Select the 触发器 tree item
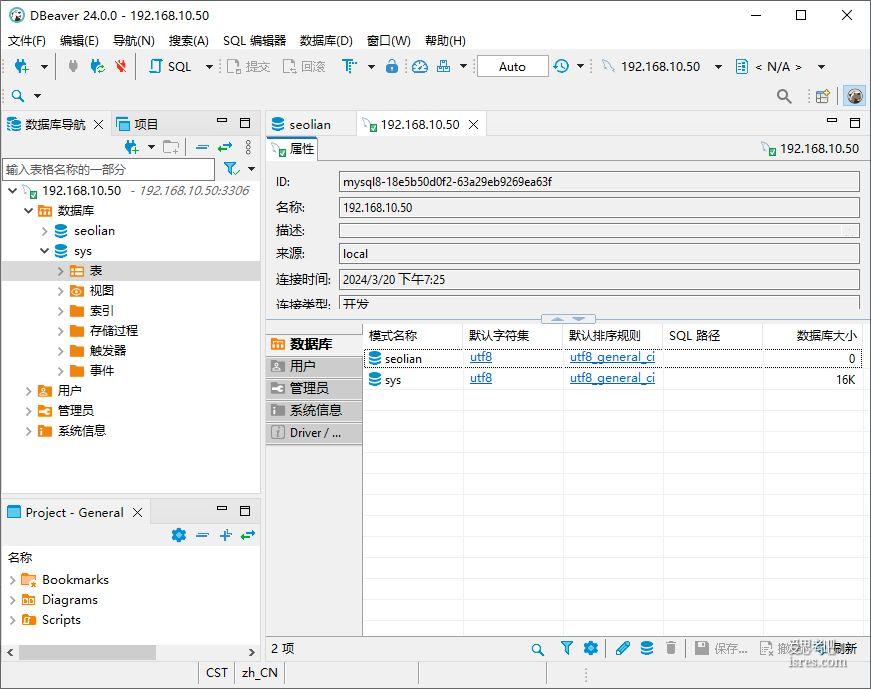871x689 pixels. coord(108,351)
